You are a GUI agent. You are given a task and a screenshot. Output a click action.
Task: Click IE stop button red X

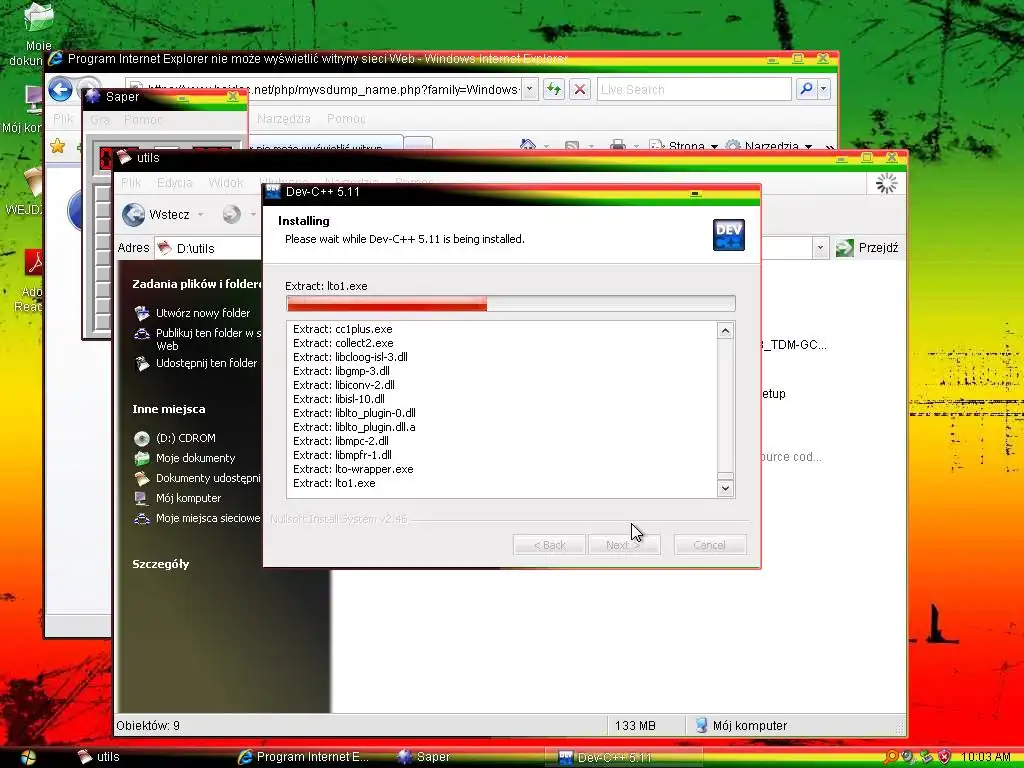(579, 89)
